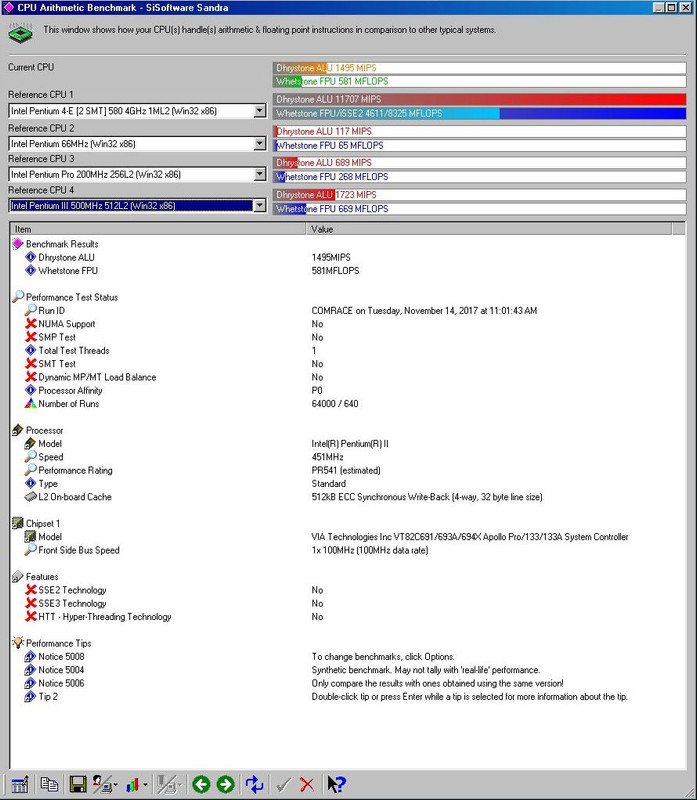The height and width of the screenshot is (800, 697).
Task: Click the red X cancel icon
Action: 307,785
